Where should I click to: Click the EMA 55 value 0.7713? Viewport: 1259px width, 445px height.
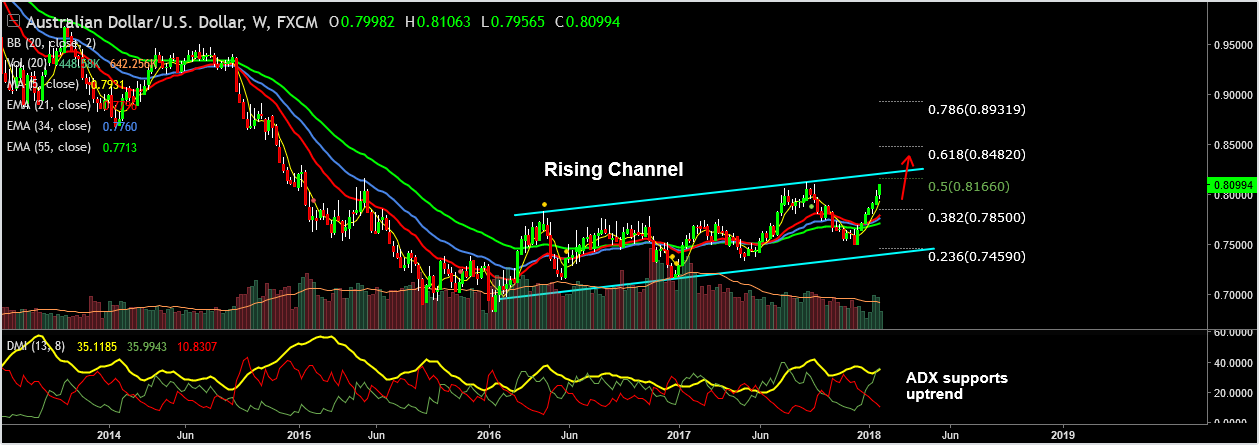coord(120,147)
